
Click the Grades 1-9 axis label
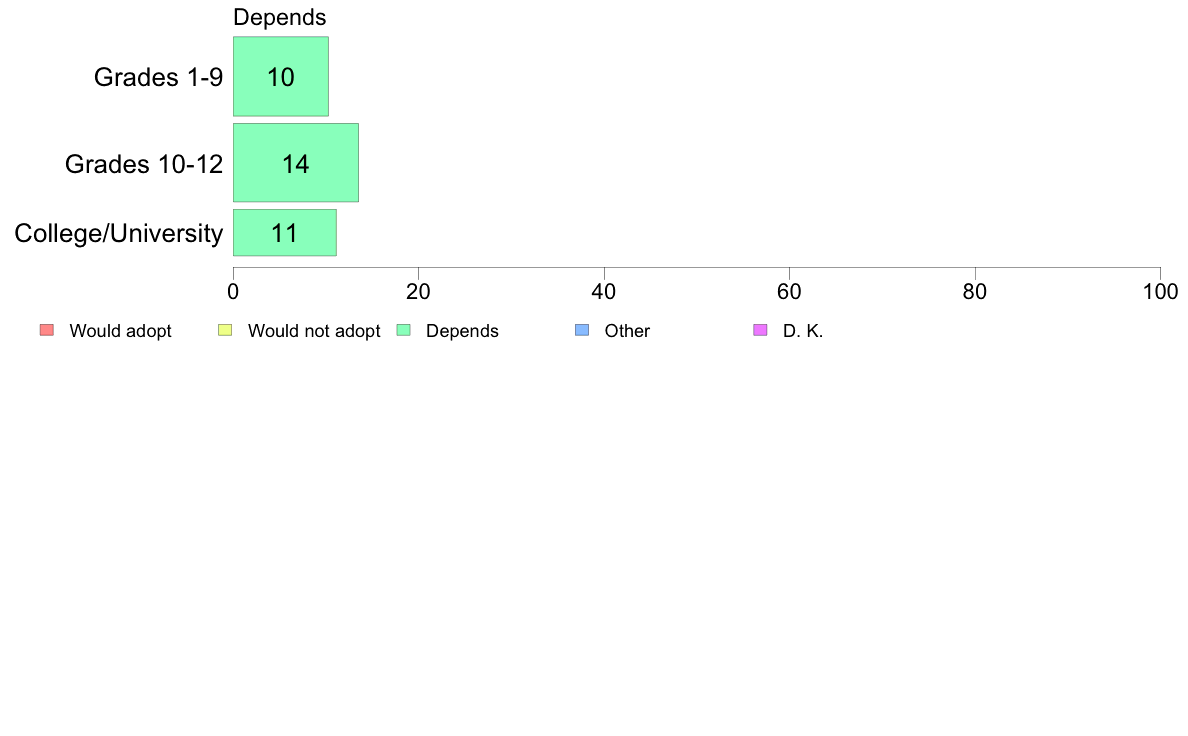[x=158, y=77]
